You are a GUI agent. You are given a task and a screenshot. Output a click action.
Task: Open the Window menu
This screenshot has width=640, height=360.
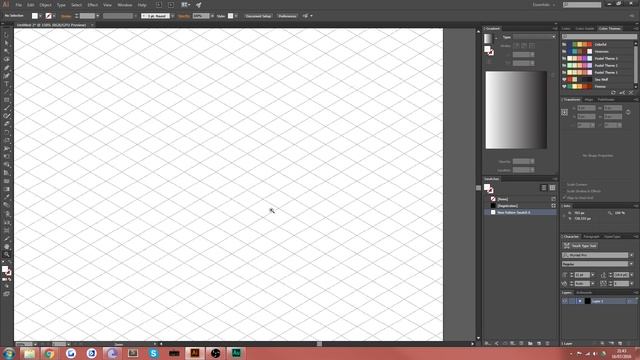tap(124, 5)
